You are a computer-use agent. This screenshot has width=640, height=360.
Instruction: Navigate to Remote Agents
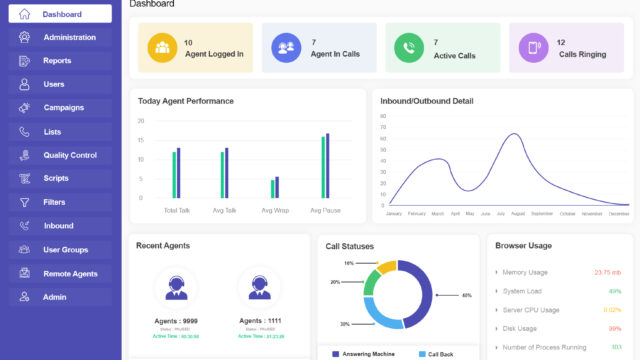[x=60, y=273]
